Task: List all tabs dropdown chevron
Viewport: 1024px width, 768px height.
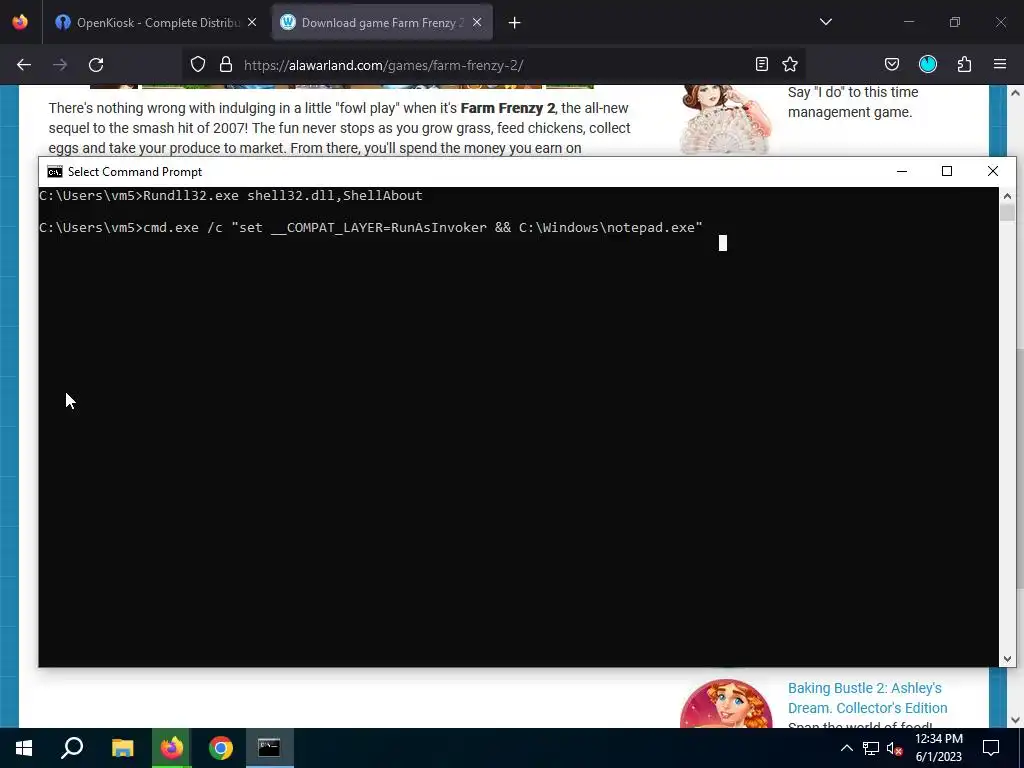Action: pos(826,22)
